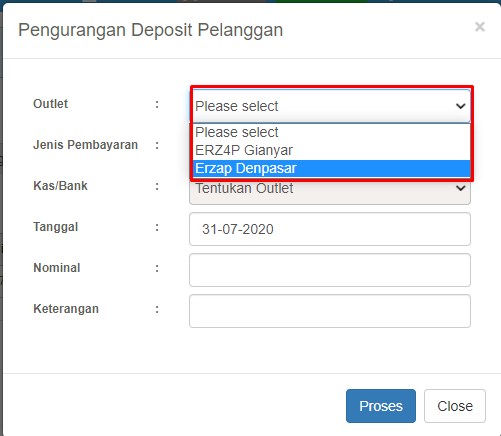Close the dialog with the X icon
Image resolution: width=501 pixels, height=436 pixels.
(480, 27)
